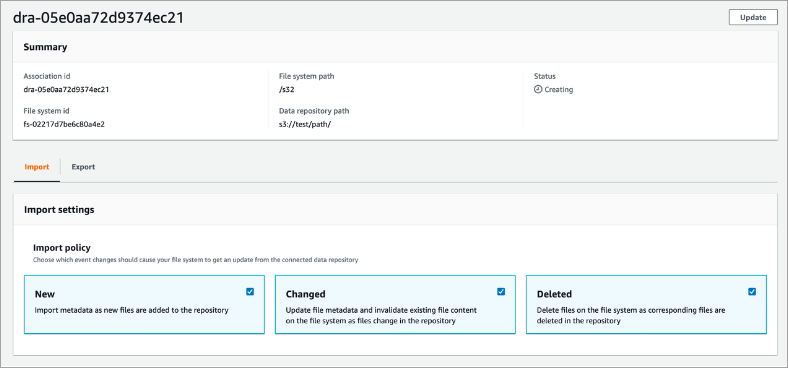Click the File system id label
788x368 pixels.
tap(46, 111)
